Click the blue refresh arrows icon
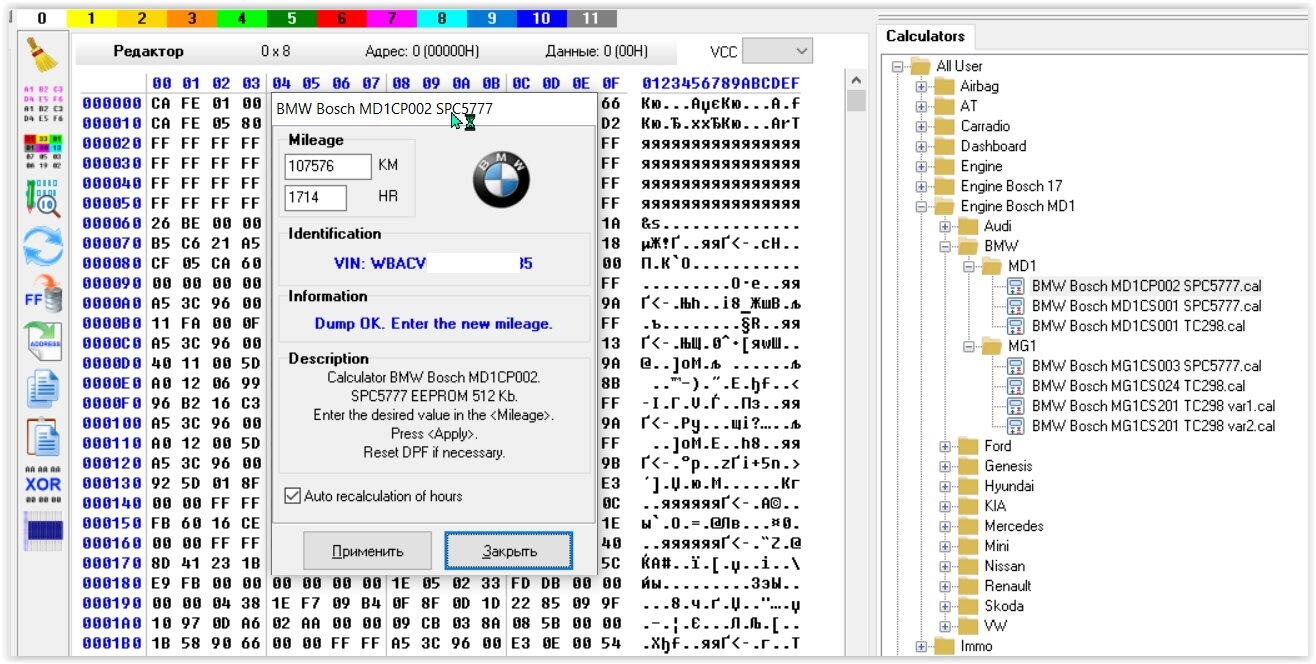 click(43, 245)
